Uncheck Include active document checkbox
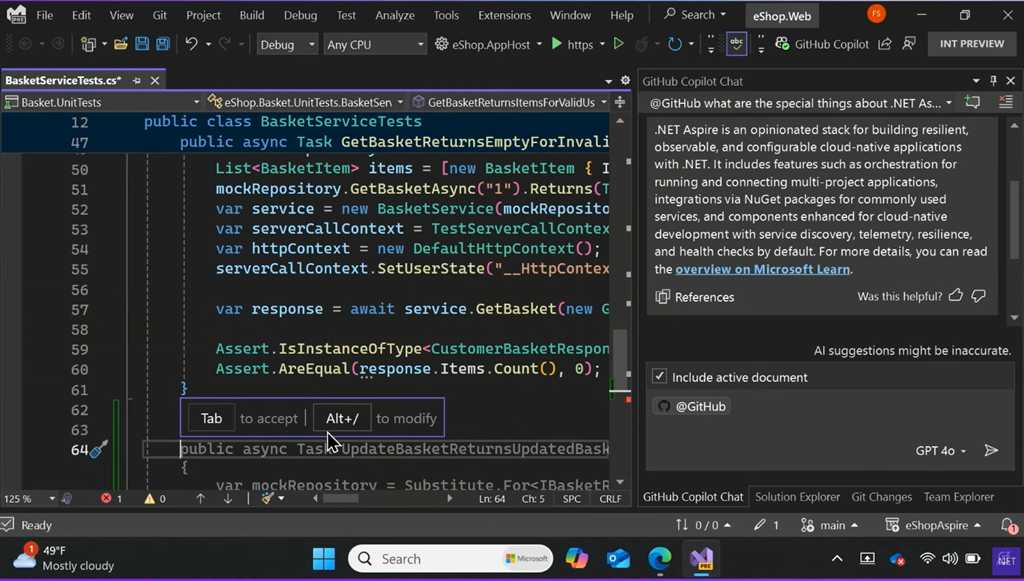The height and width of the screenshot is (581, 1024). click(659, 377)
